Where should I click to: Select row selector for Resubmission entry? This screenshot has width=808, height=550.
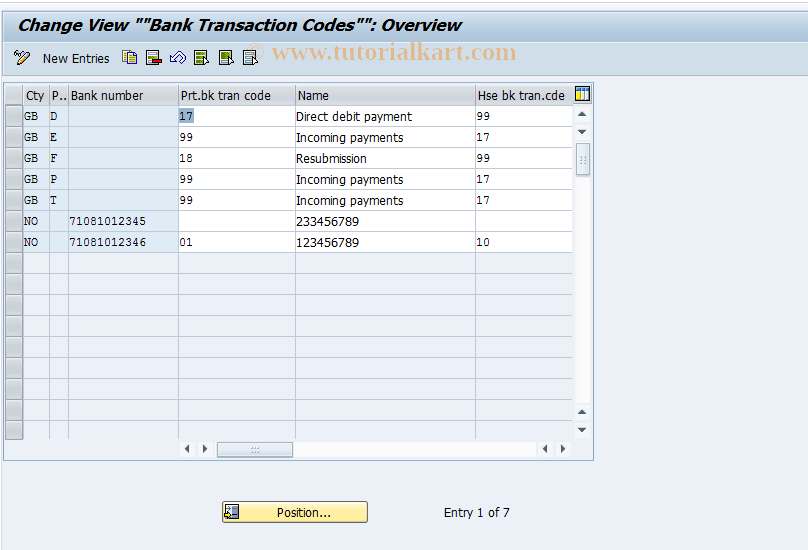14,158
